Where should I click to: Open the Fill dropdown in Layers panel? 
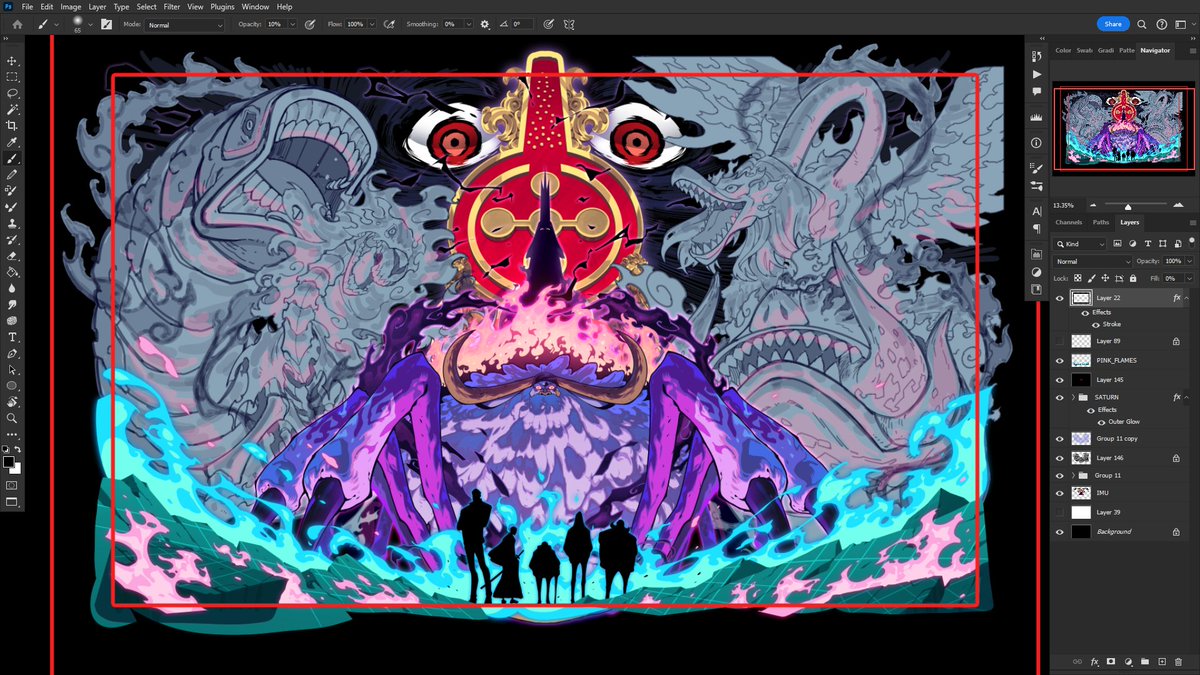1190,278
